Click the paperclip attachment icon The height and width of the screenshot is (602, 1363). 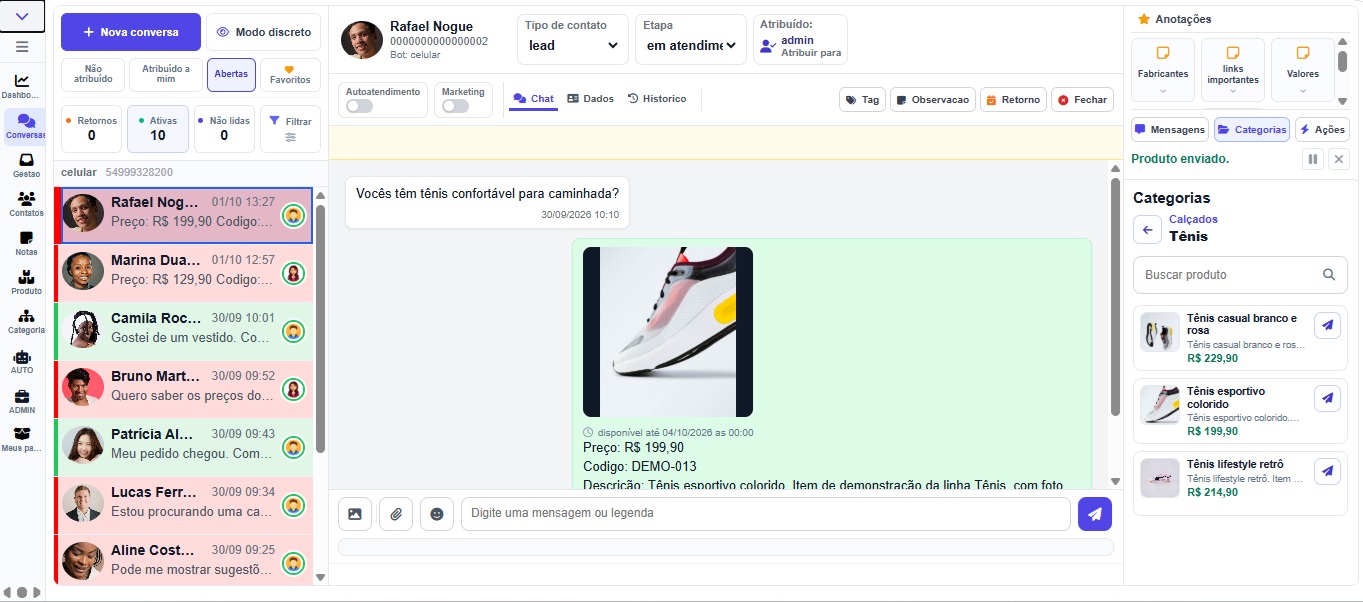pos(396,514)
